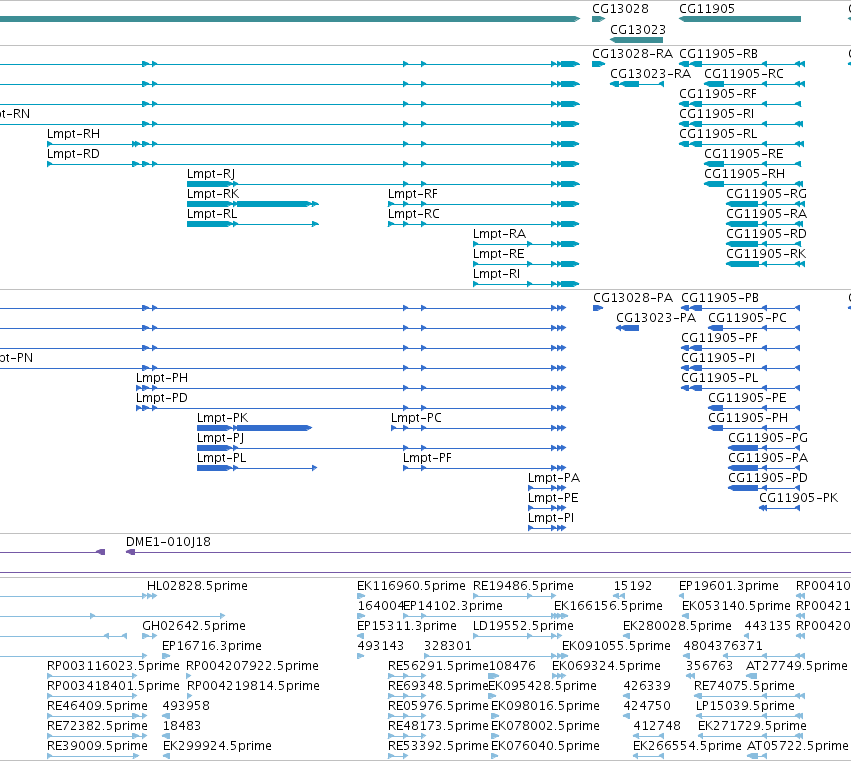Screen dimensions: 851x761
Task: Select protein Lmpt-PE
Action: click(553, 499)
